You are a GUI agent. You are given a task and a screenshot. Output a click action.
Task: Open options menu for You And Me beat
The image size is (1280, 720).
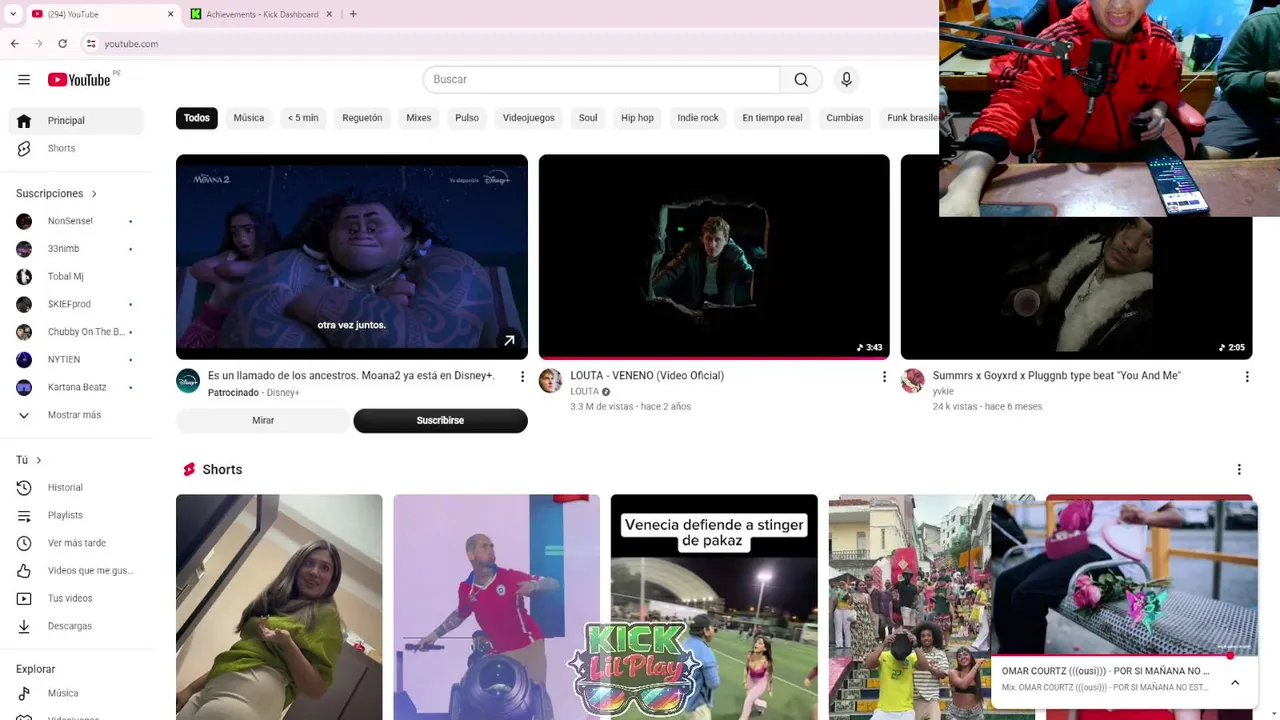click(1247, 377)
